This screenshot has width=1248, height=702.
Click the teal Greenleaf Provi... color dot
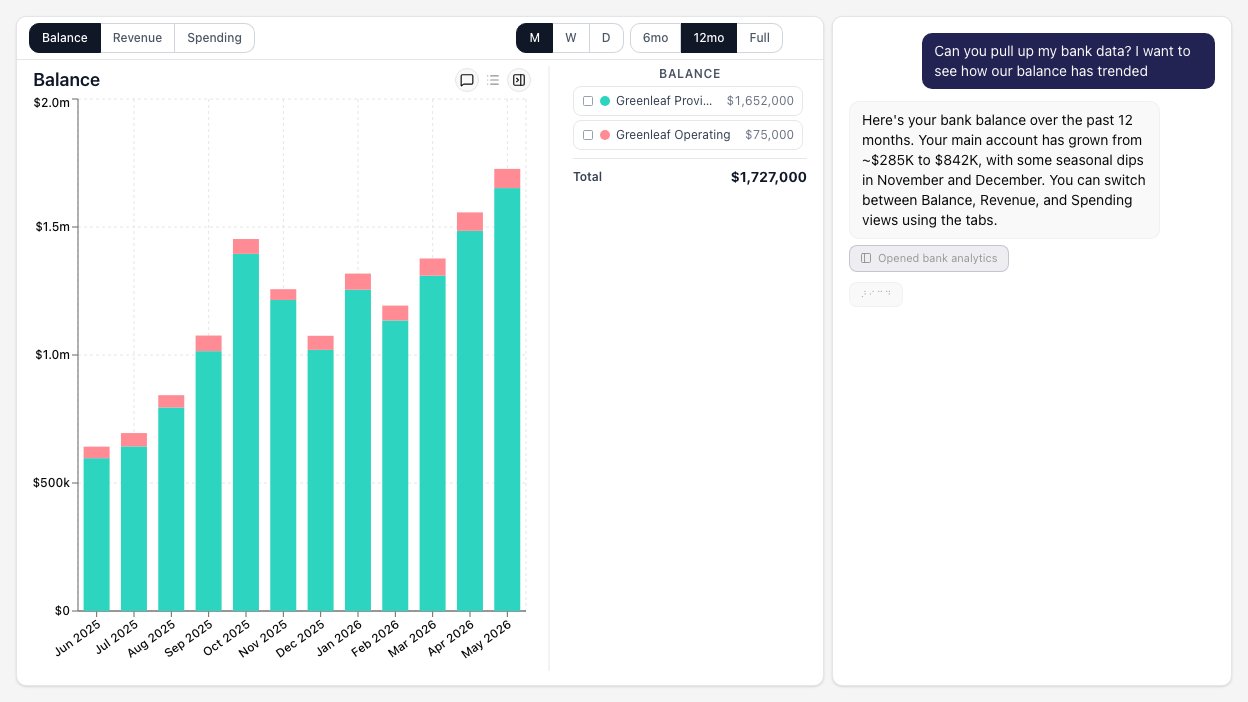(605, 101)
